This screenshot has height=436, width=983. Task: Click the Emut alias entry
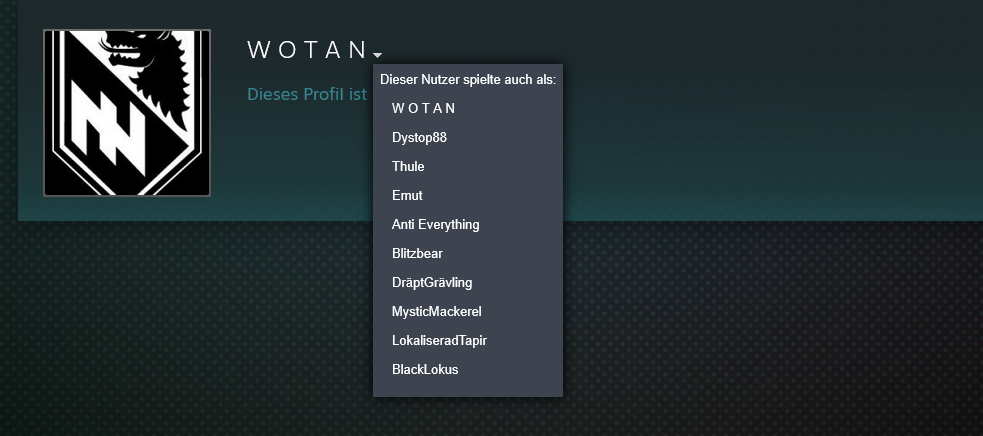pos(407,195)
